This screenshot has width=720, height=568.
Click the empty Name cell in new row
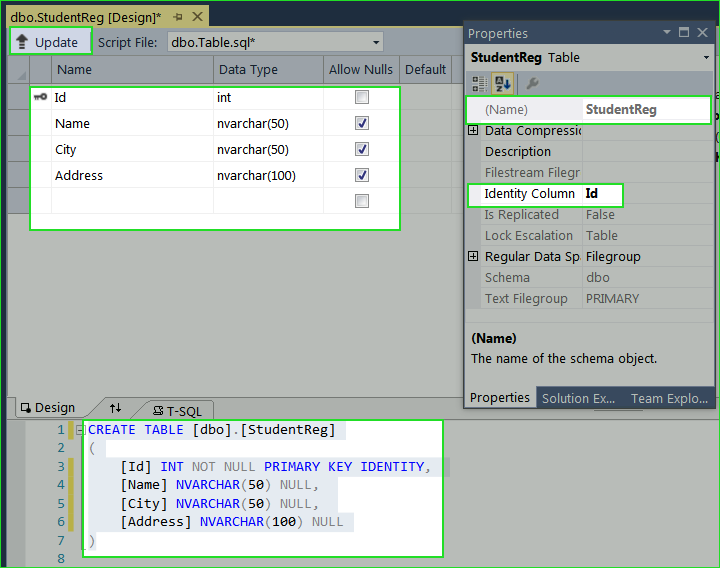coord(132,201)
